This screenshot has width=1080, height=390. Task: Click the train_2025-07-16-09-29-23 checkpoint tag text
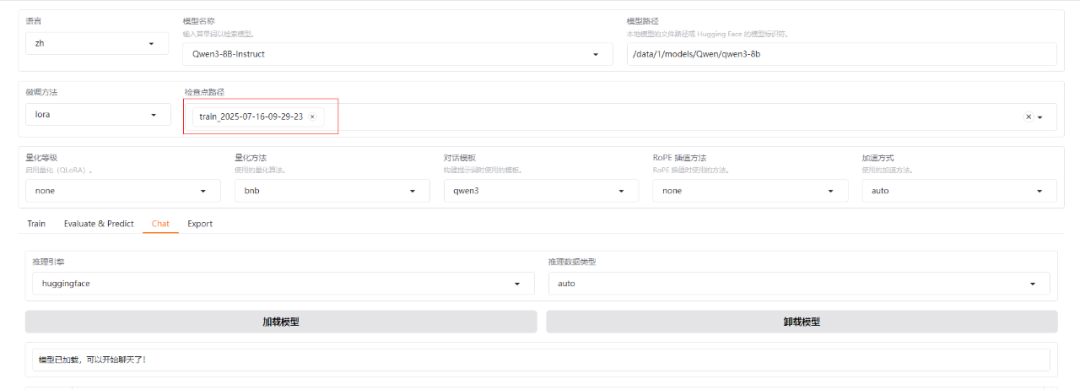pos(251,117)
